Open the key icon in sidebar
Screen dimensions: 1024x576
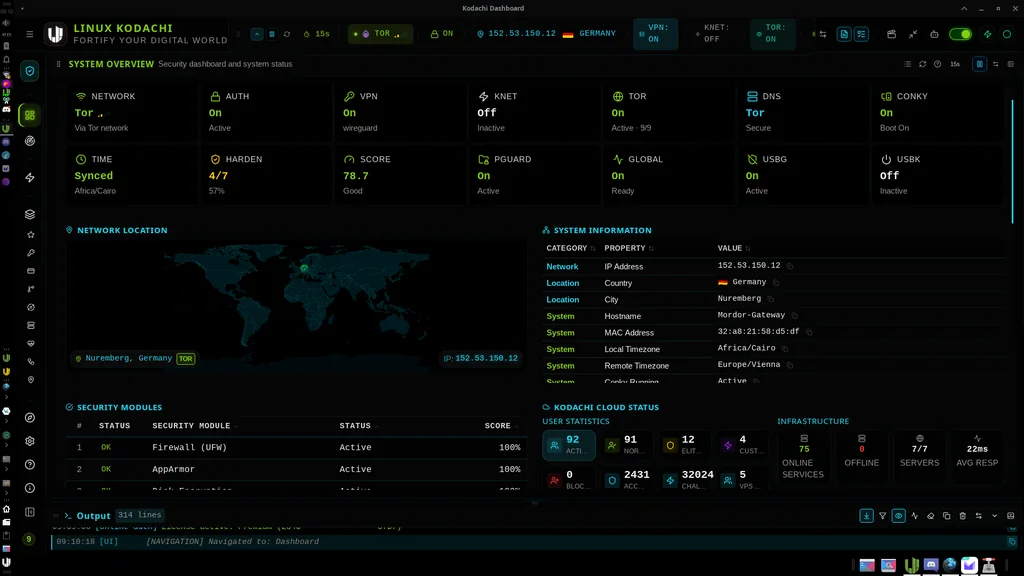pos(31,253)
